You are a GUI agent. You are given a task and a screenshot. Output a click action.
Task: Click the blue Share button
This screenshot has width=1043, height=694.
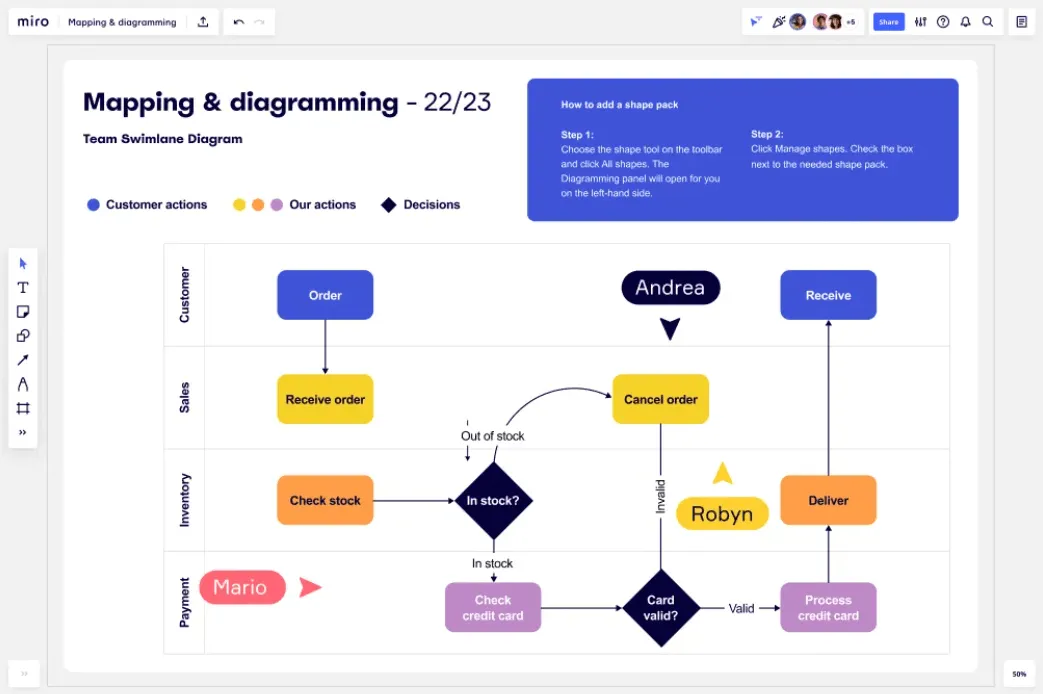[x=889, y=22]
